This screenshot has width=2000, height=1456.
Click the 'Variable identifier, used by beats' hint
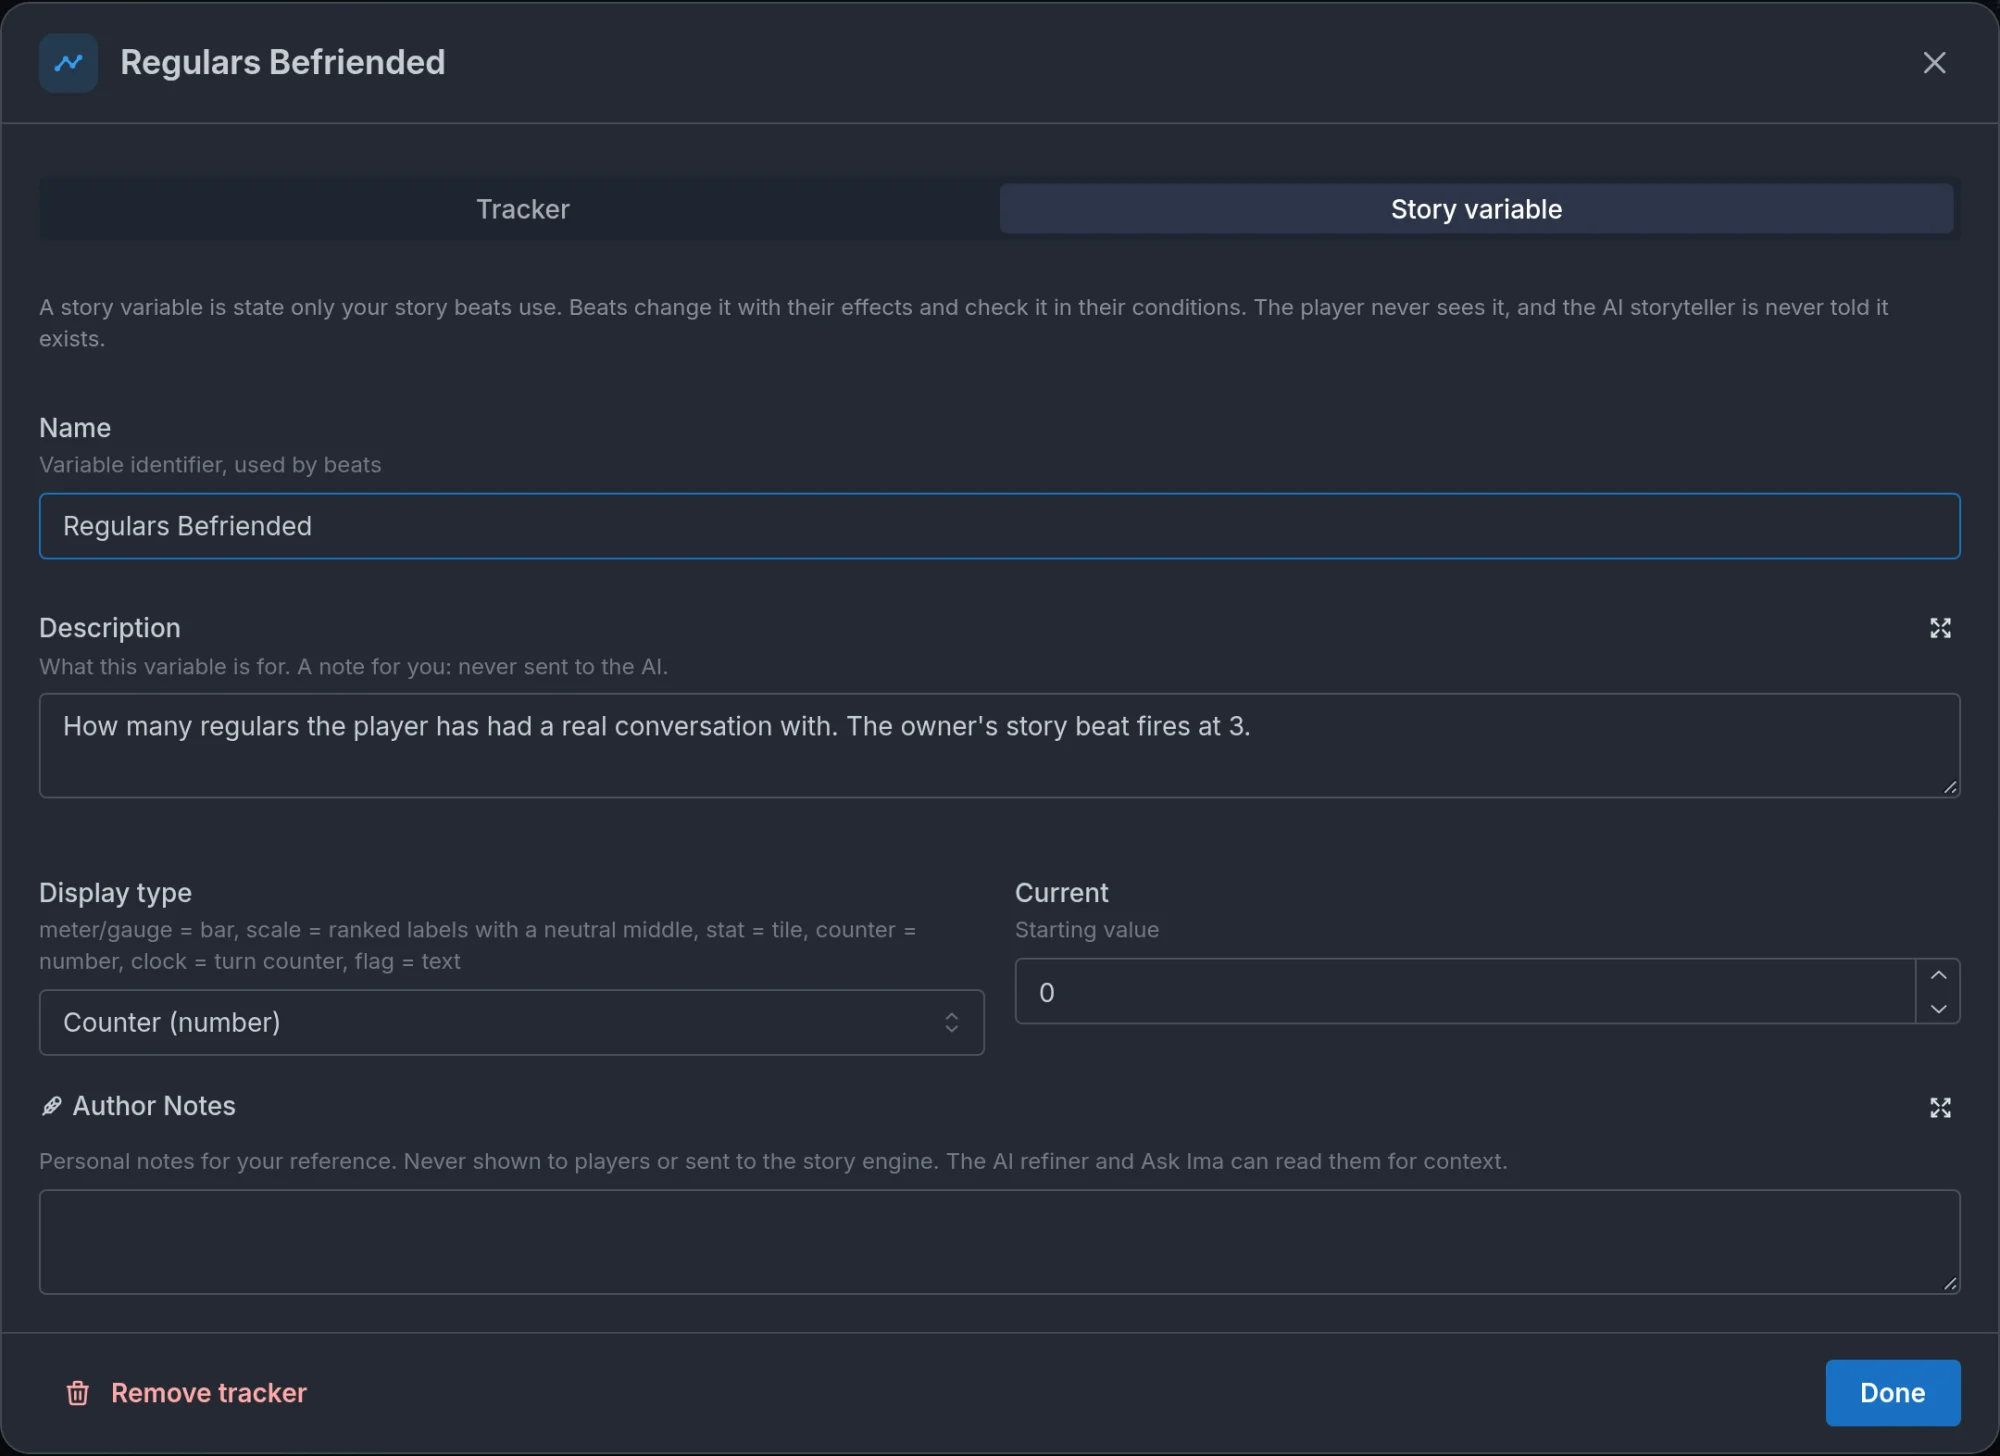[210, 465]
